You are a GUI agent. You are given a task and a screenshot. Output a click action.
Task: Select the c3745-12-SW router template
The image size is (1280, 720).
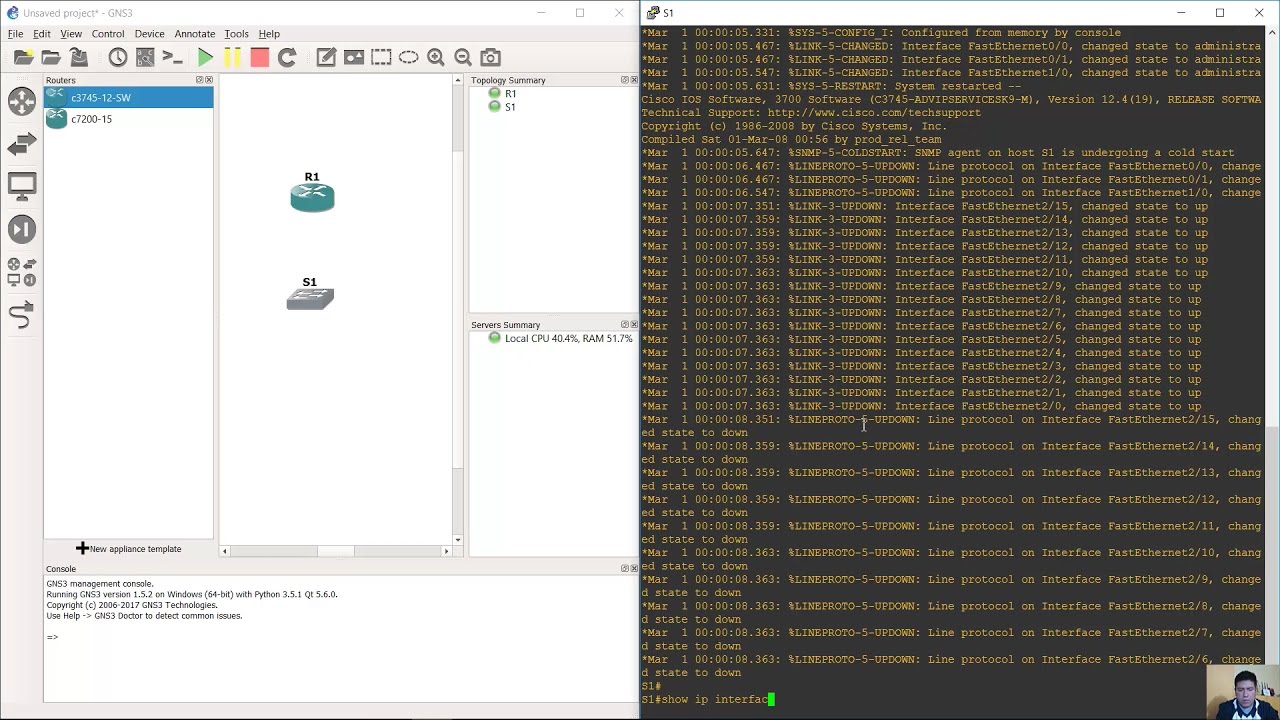point(128,97)
